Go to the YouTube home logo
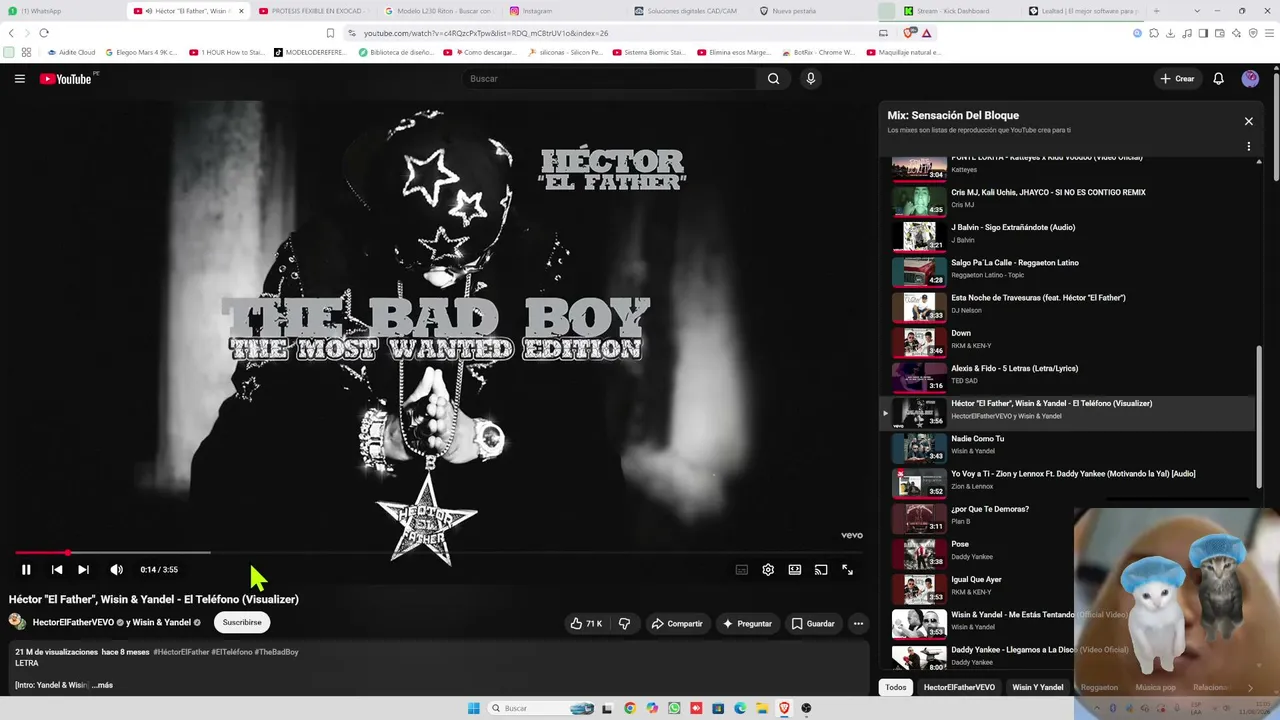Image resolution: width=1280 pixels, height=720 pixels. coord(66,79)
